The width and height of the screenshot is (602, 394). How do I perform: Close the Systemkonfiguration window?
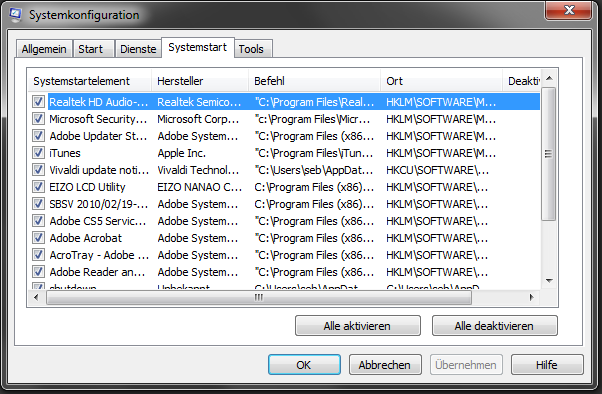569,10
